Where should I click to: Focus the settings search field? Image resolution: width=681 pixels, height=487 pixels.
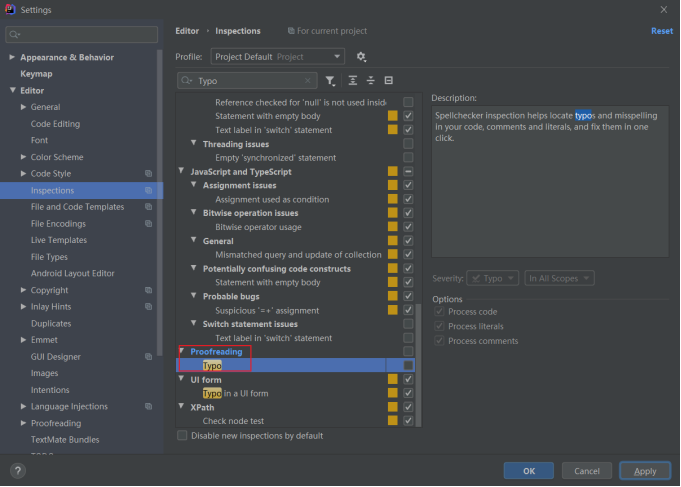click(x=82, y=34)
